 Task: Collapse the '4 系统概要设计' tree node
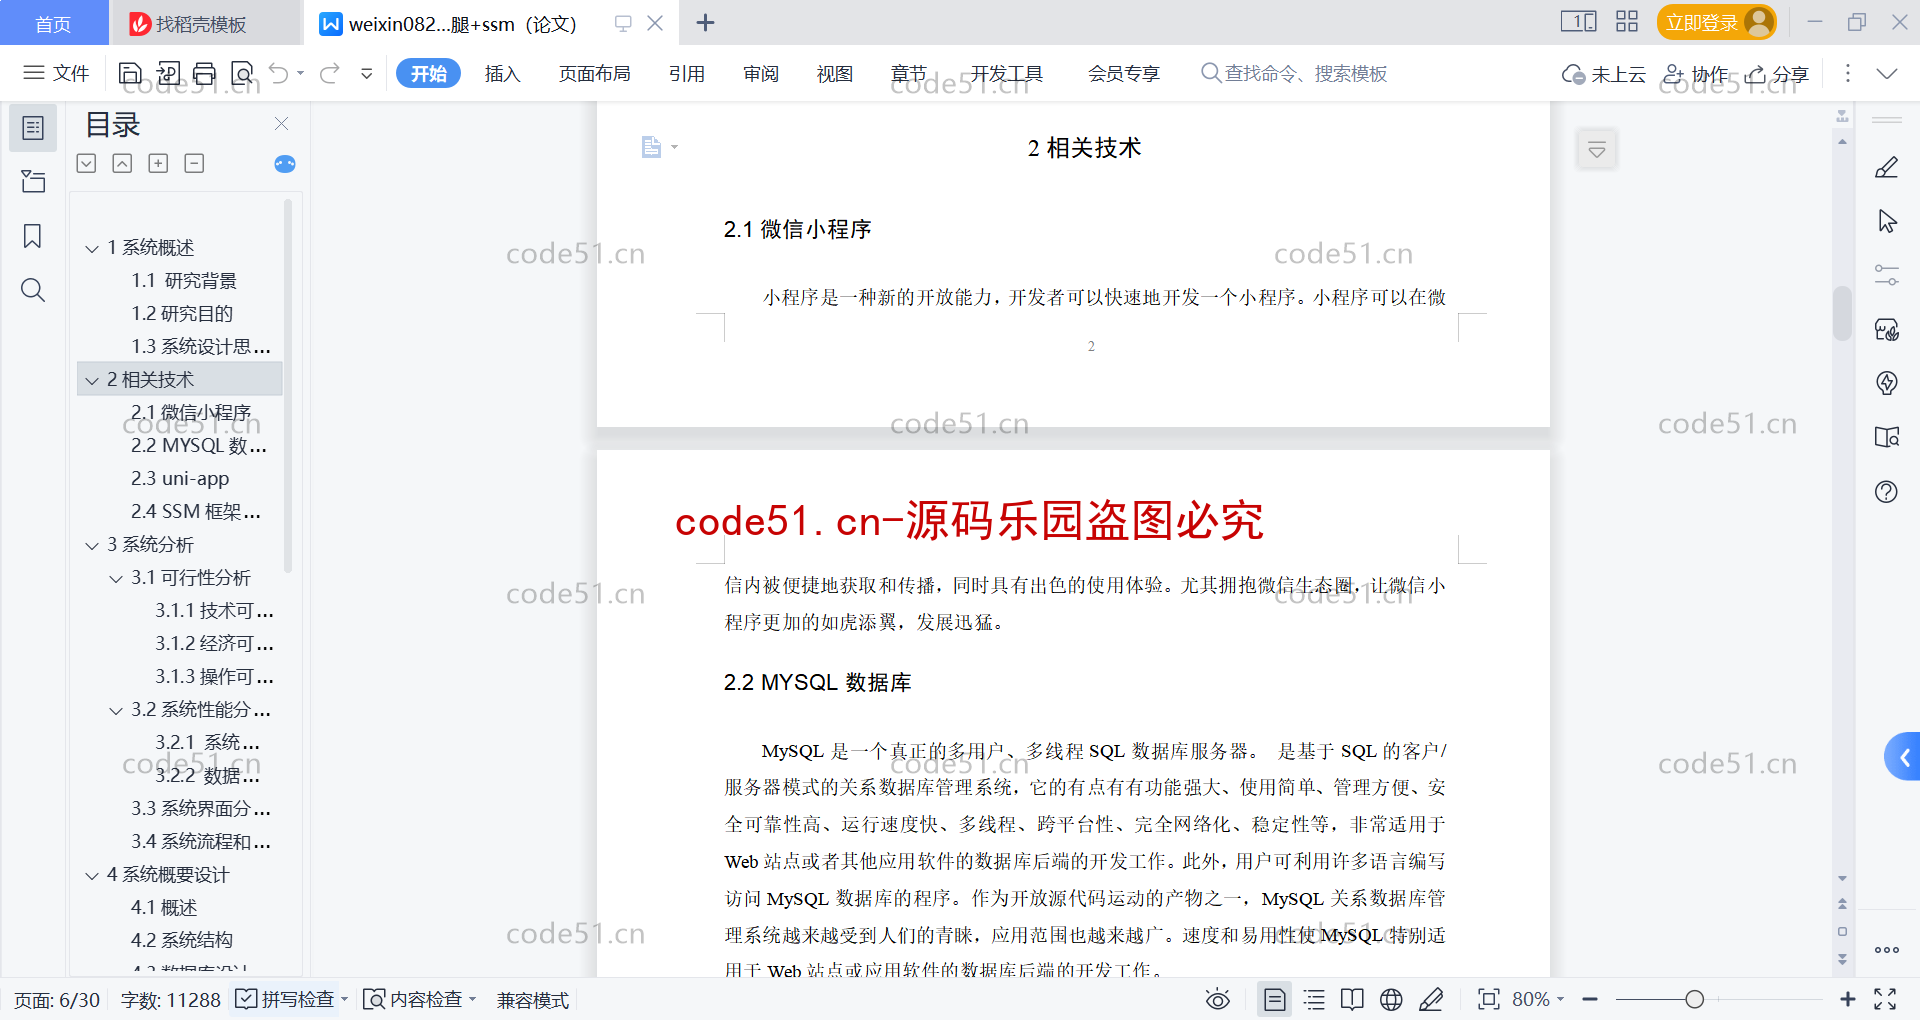click(x=92, y=875)
